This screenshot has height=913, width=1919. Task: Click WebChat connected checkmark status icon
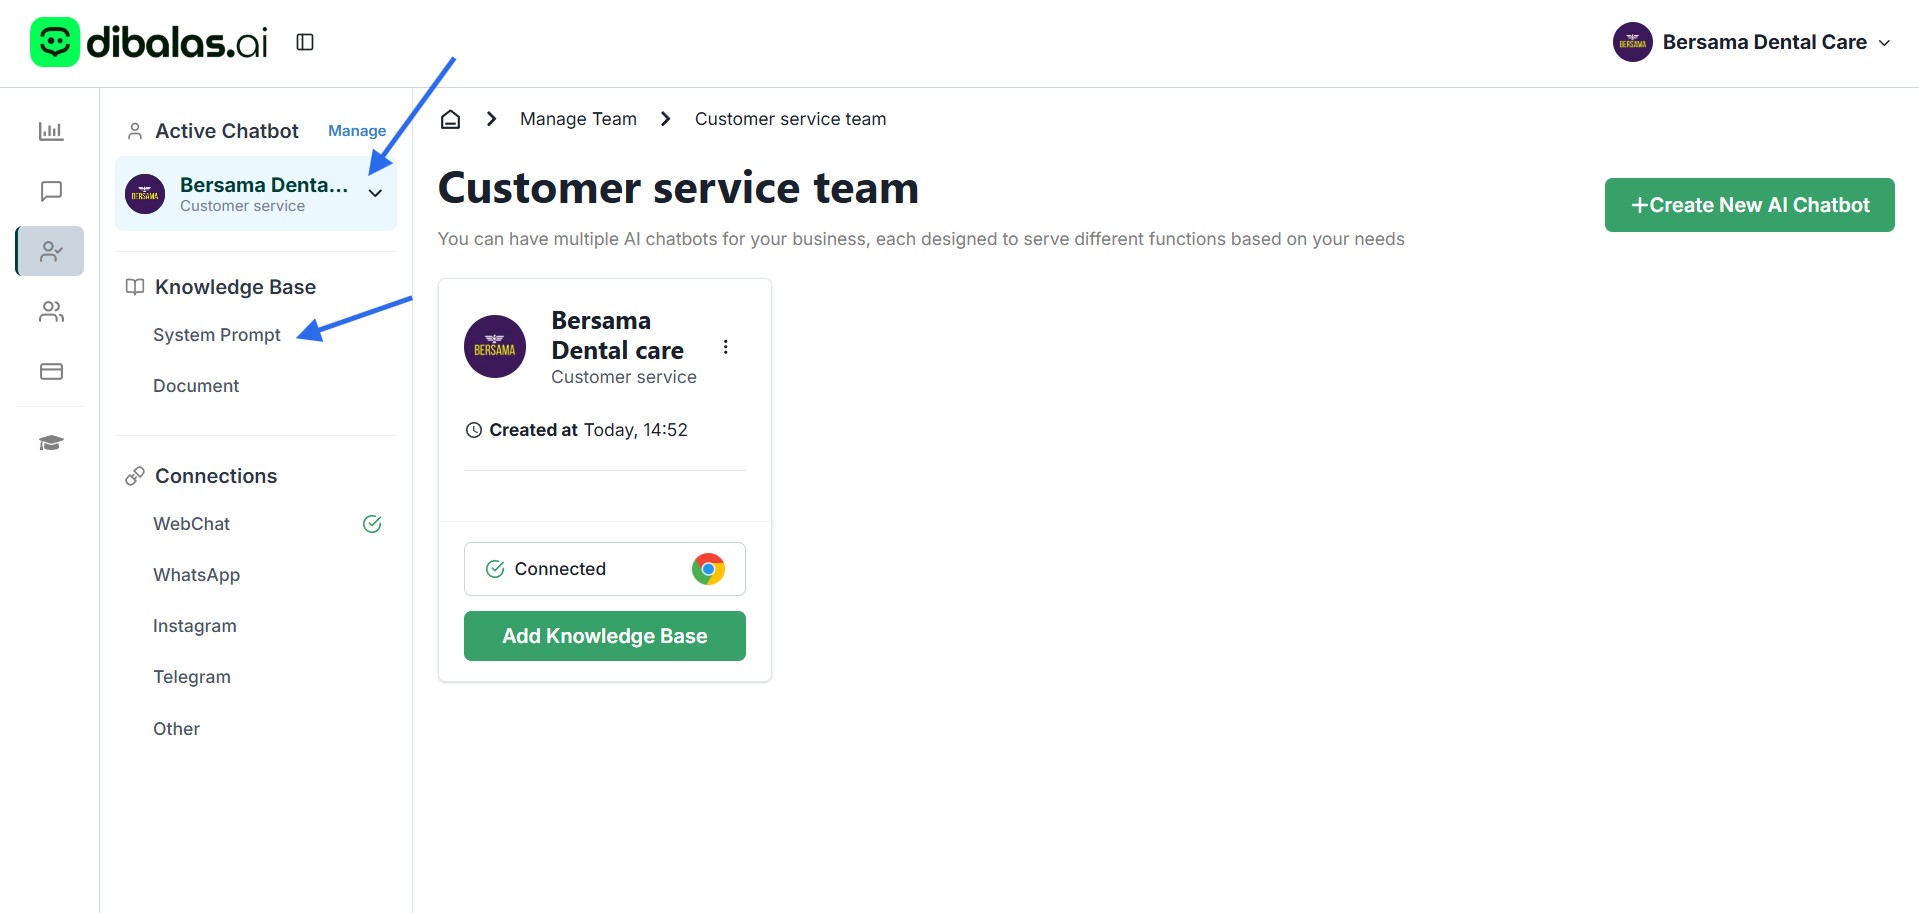pyautogui.click(x=372, y=524)
